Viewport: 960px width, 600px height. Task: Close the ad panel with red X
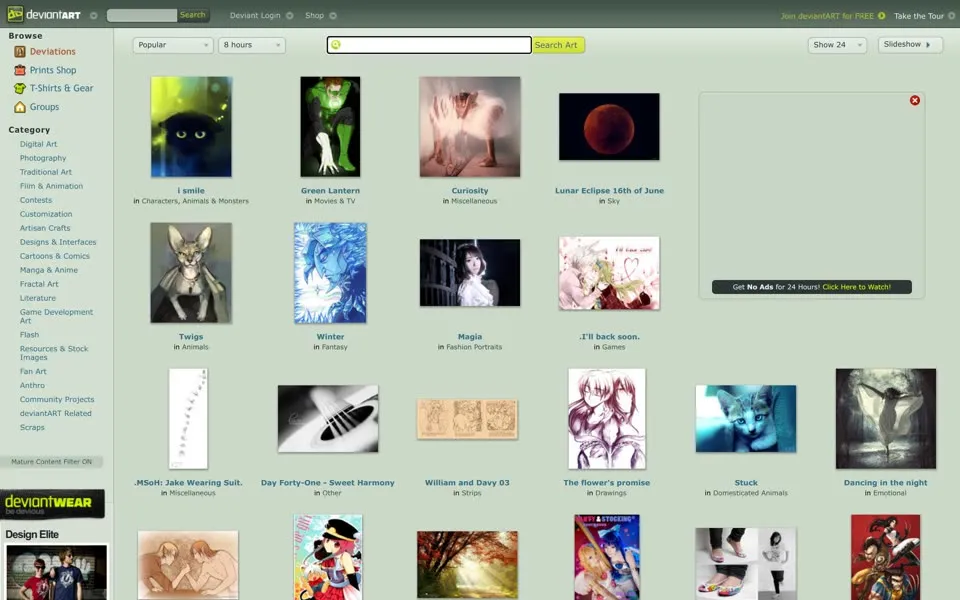(x=915, y=100)
